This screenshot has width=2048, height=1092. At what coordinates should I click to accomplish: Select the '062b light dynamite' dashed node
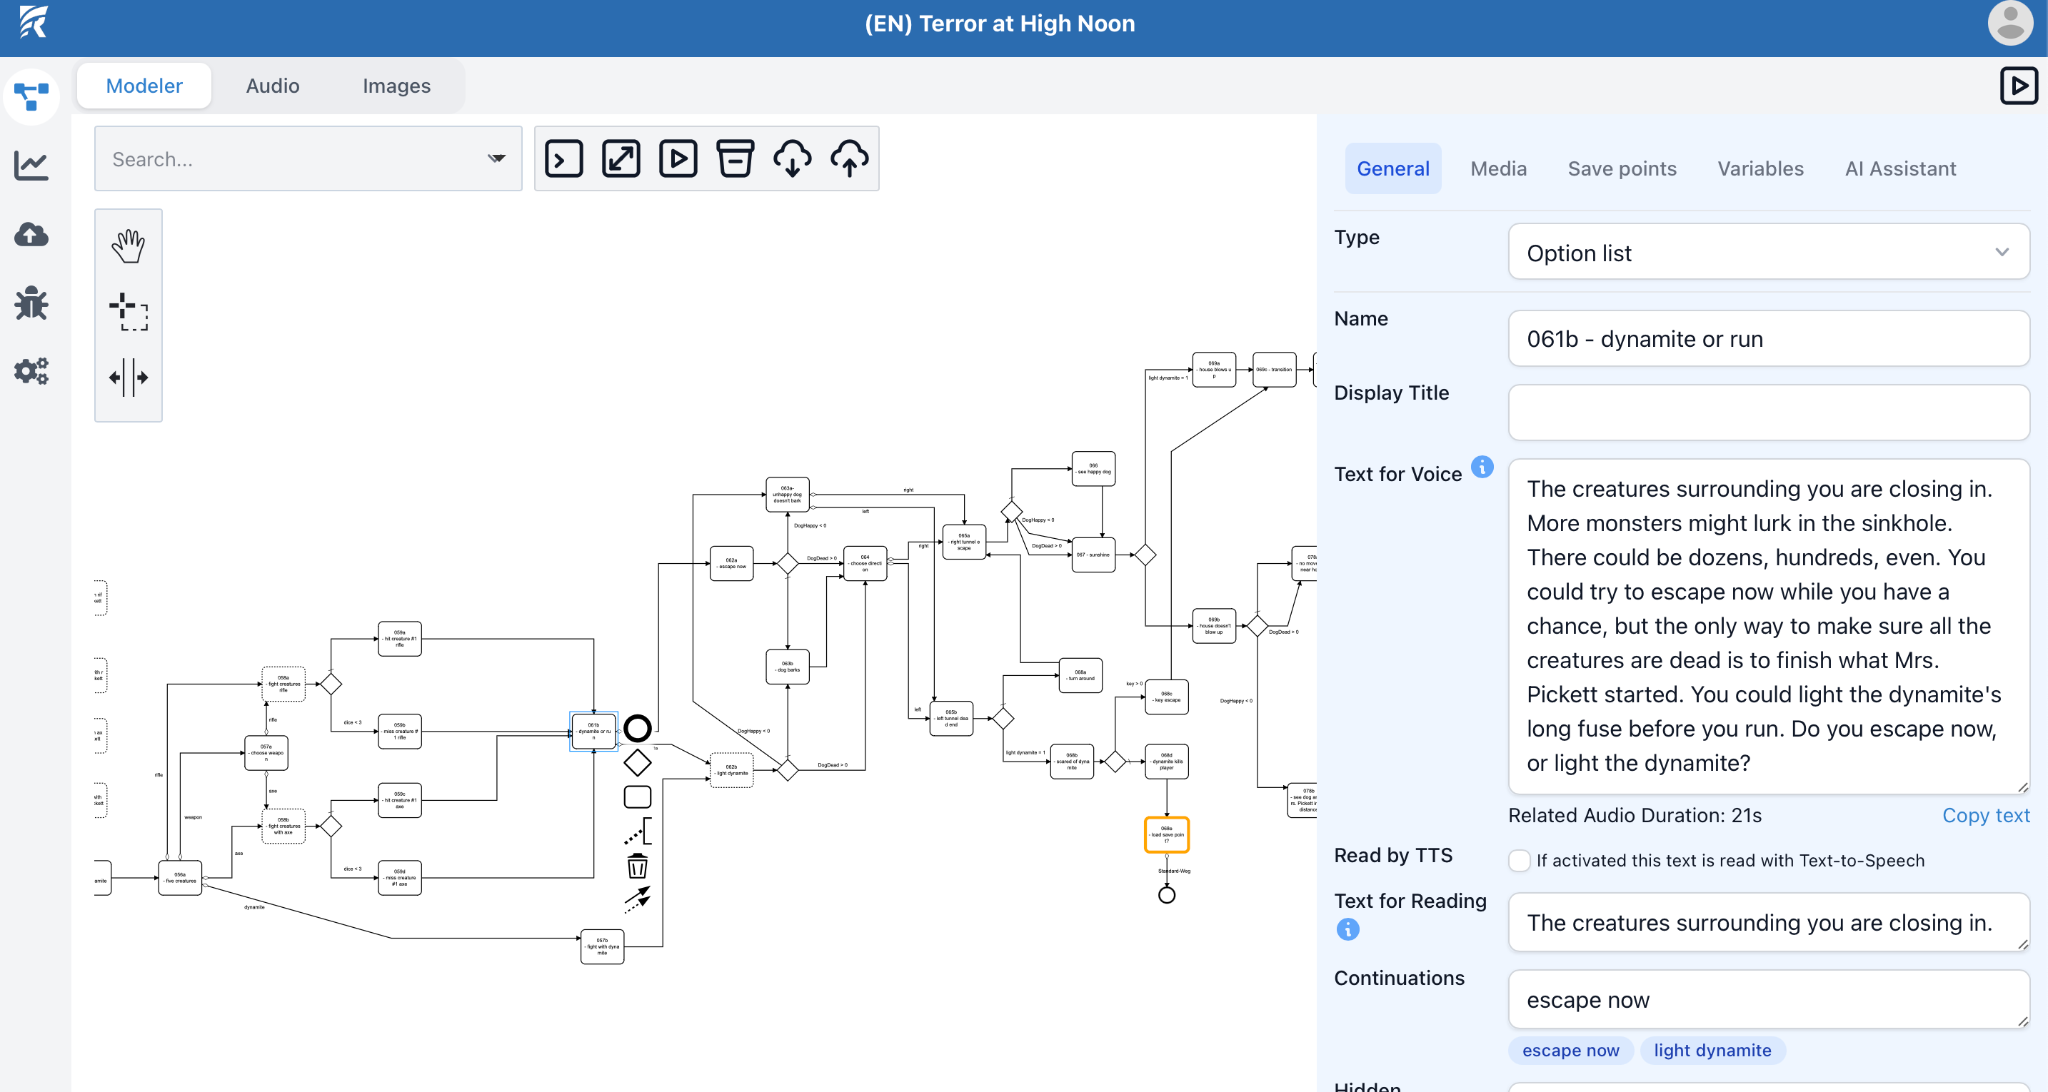pyautogui.click(x=731, y=770)
